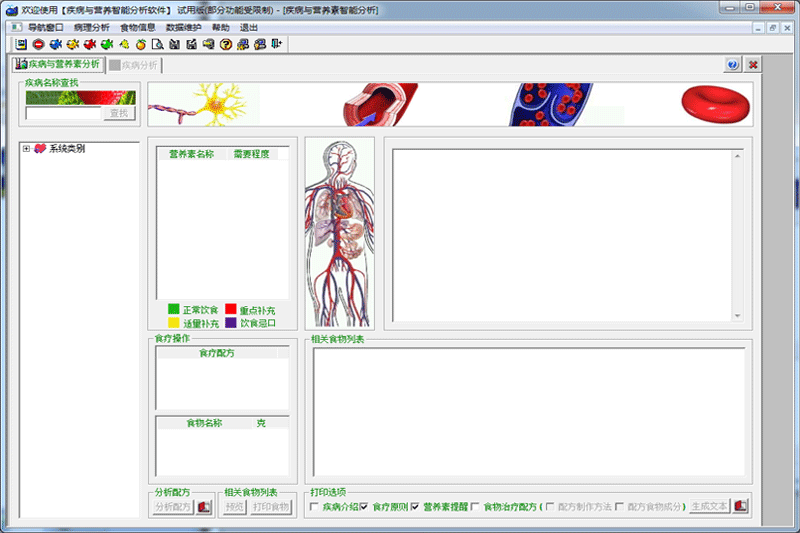800x533 pixels.
Task: Click the disease name search input field
Action: 63,113
